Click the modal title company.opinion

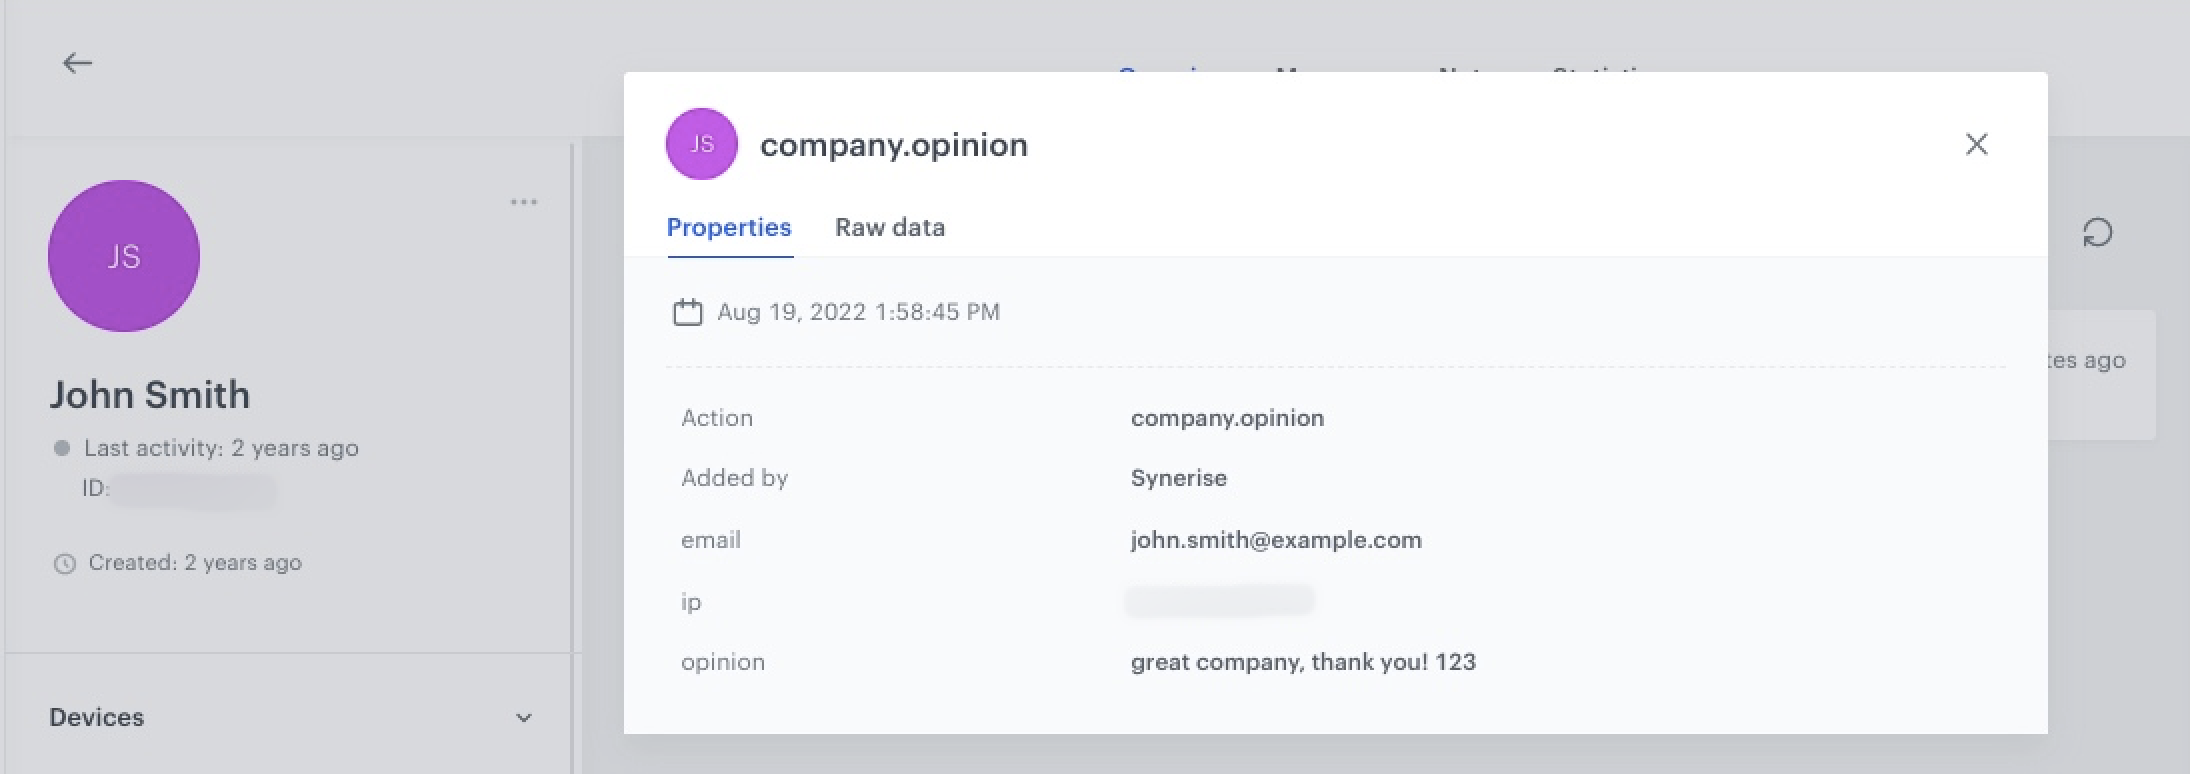894,145
